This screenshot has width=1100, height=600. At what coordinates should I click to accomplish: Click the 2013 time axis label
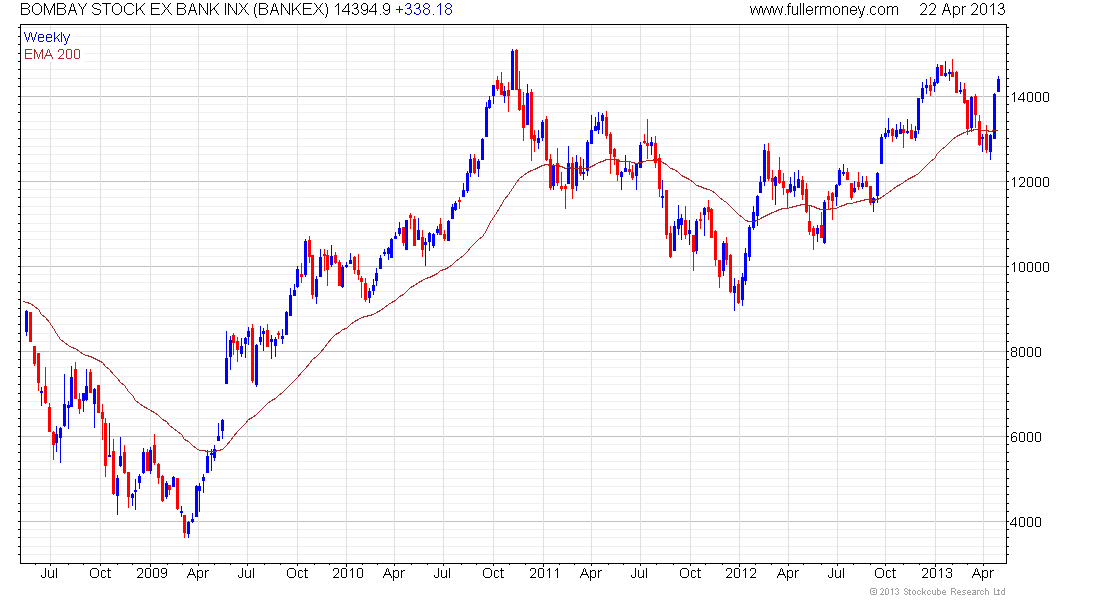click(937, 573)
